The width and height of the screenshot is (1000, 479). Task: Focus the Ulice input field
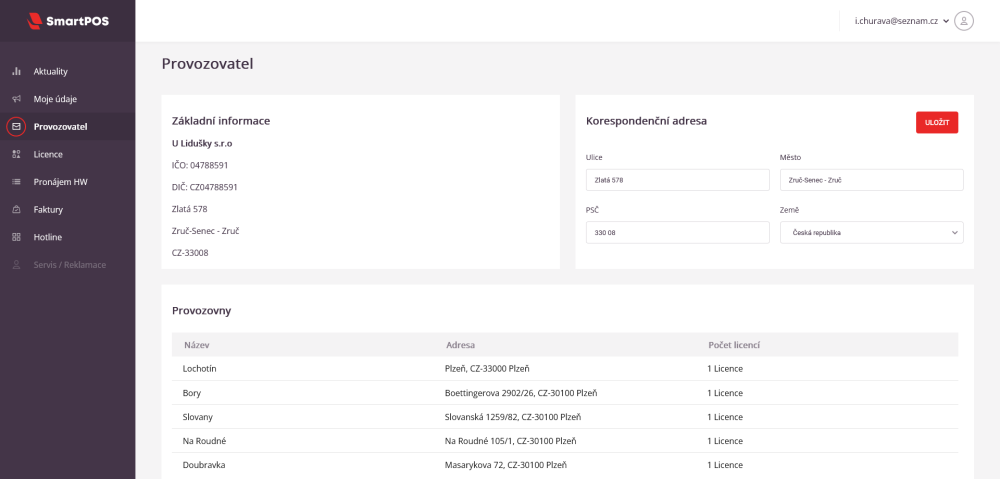(x=678, y=180)
